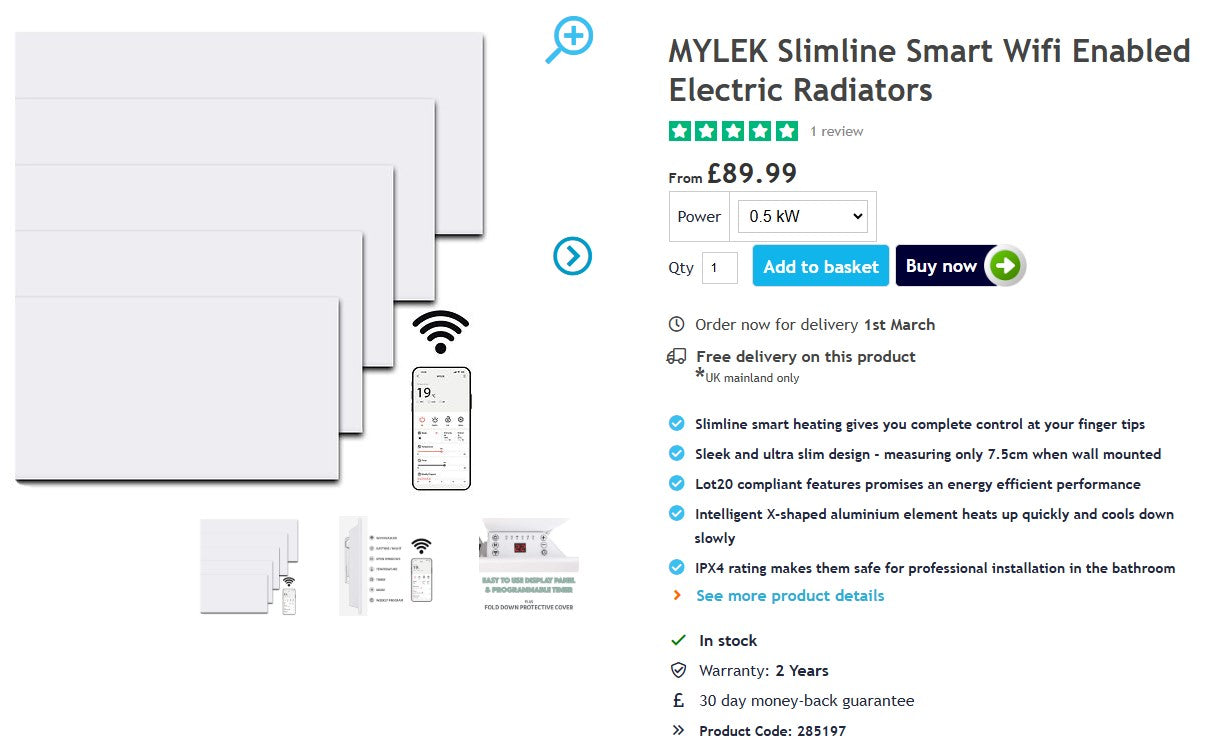Select the first radiator panels thumbnail
This screenshot has height=743, width=1207.
[249, 566]
